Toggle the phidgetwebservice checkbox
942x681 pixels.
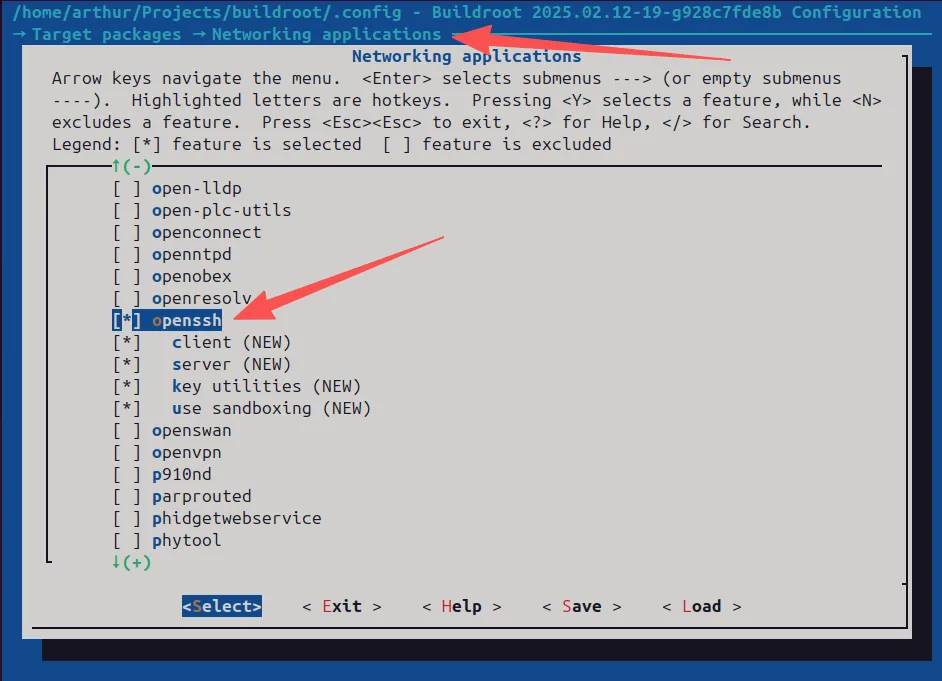tap(127, 518)
